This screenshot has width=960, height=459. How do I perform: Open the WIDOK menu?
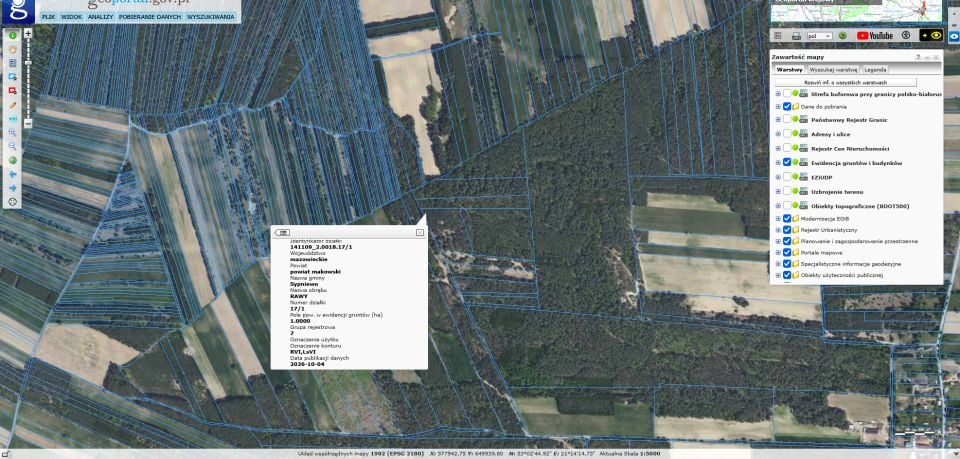[x=72, y=17]
